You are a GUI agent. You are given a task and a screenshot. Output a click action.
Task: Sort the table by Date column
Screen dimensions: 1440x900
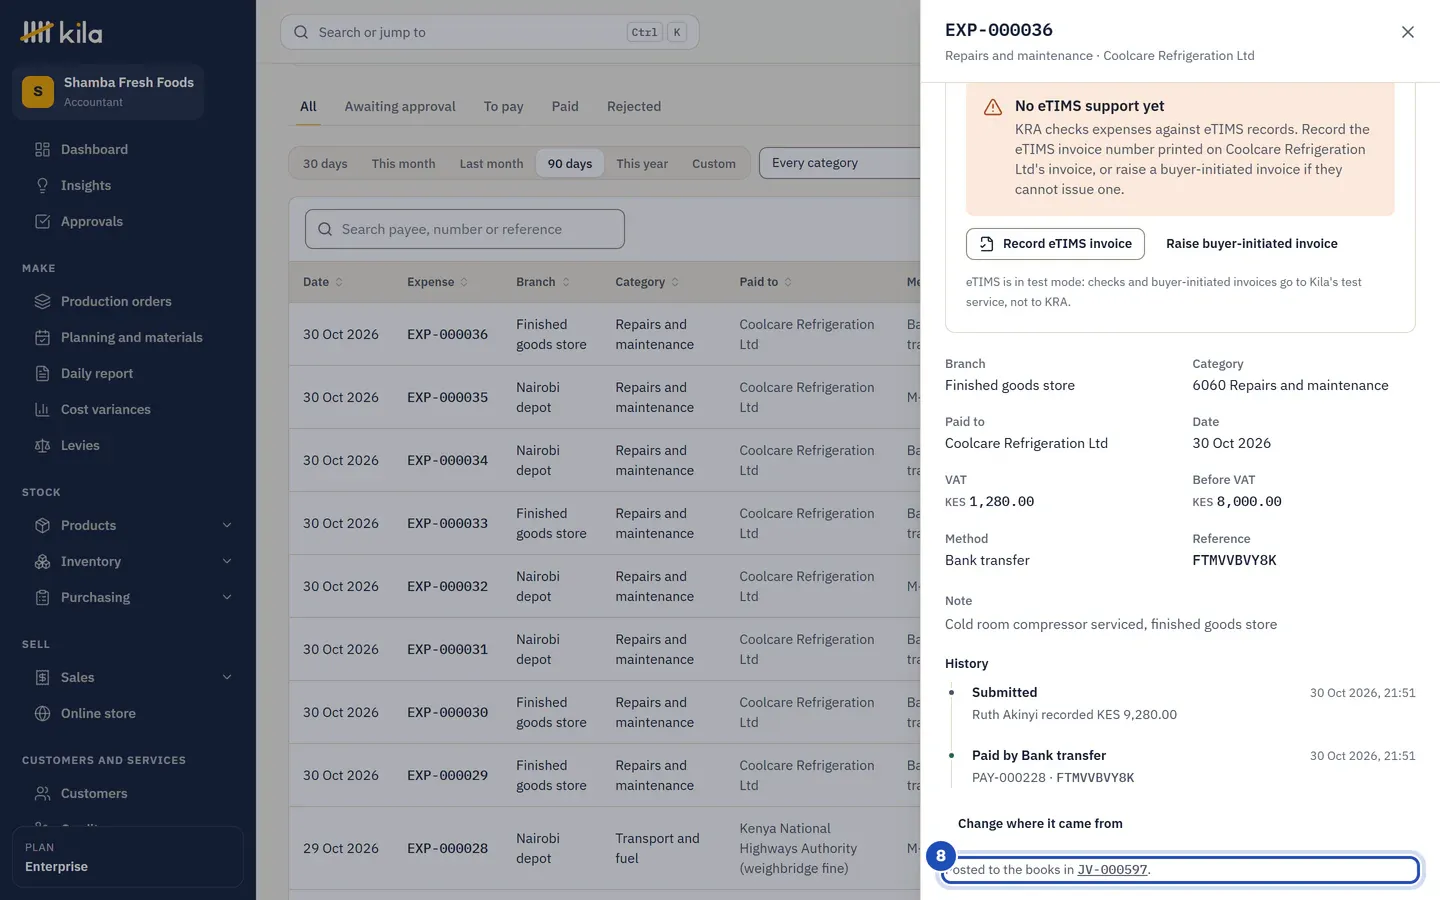tap(323, 282)
